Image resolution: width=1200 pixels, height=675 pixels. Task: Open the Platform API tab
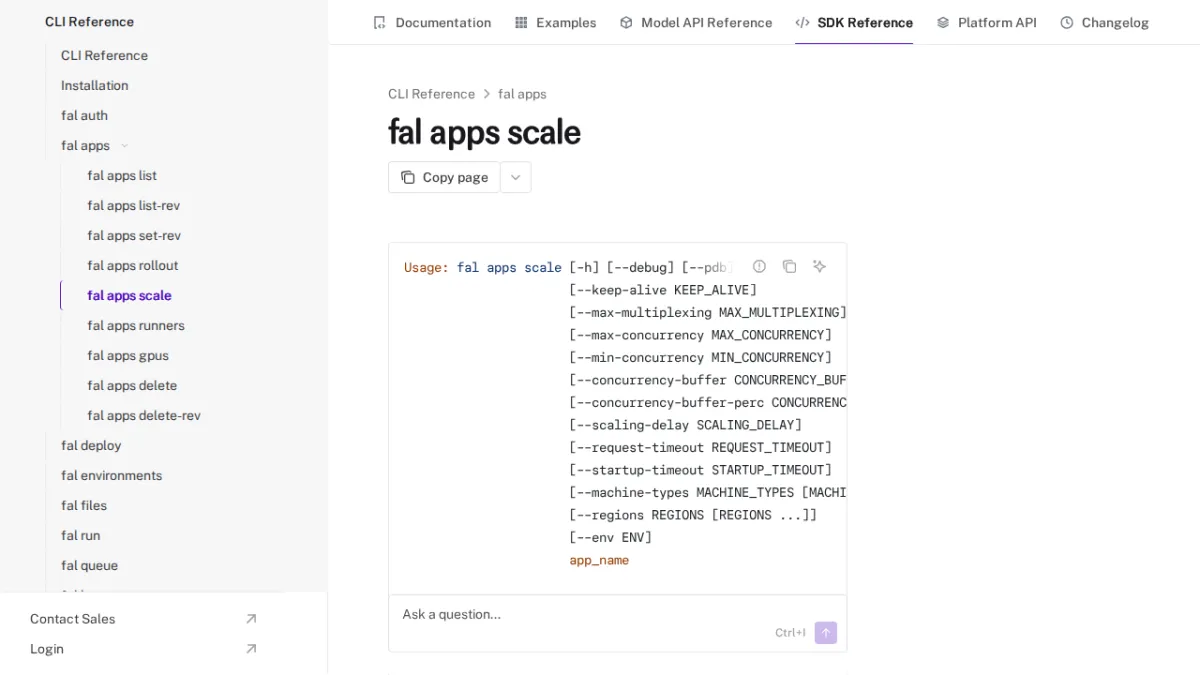(x=986, y=22)
